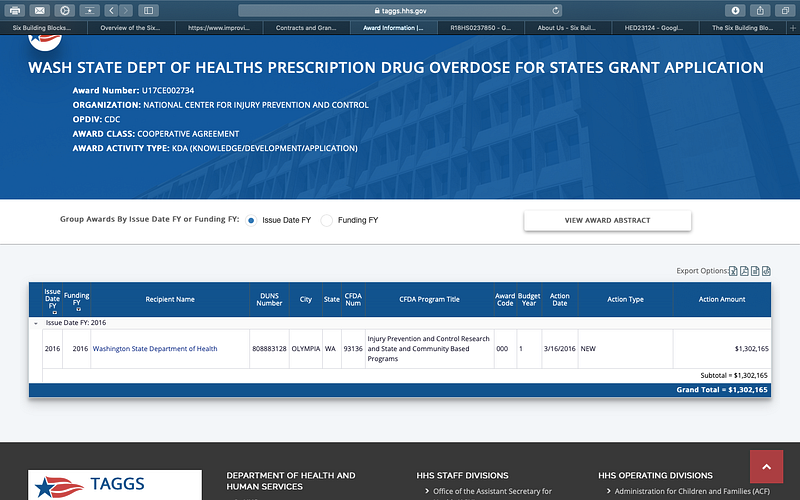The width and height of the screenshot is (800, 500).
Task: Add a new tab with plus button
Action: pyautogui.click(x=793, y=28)
